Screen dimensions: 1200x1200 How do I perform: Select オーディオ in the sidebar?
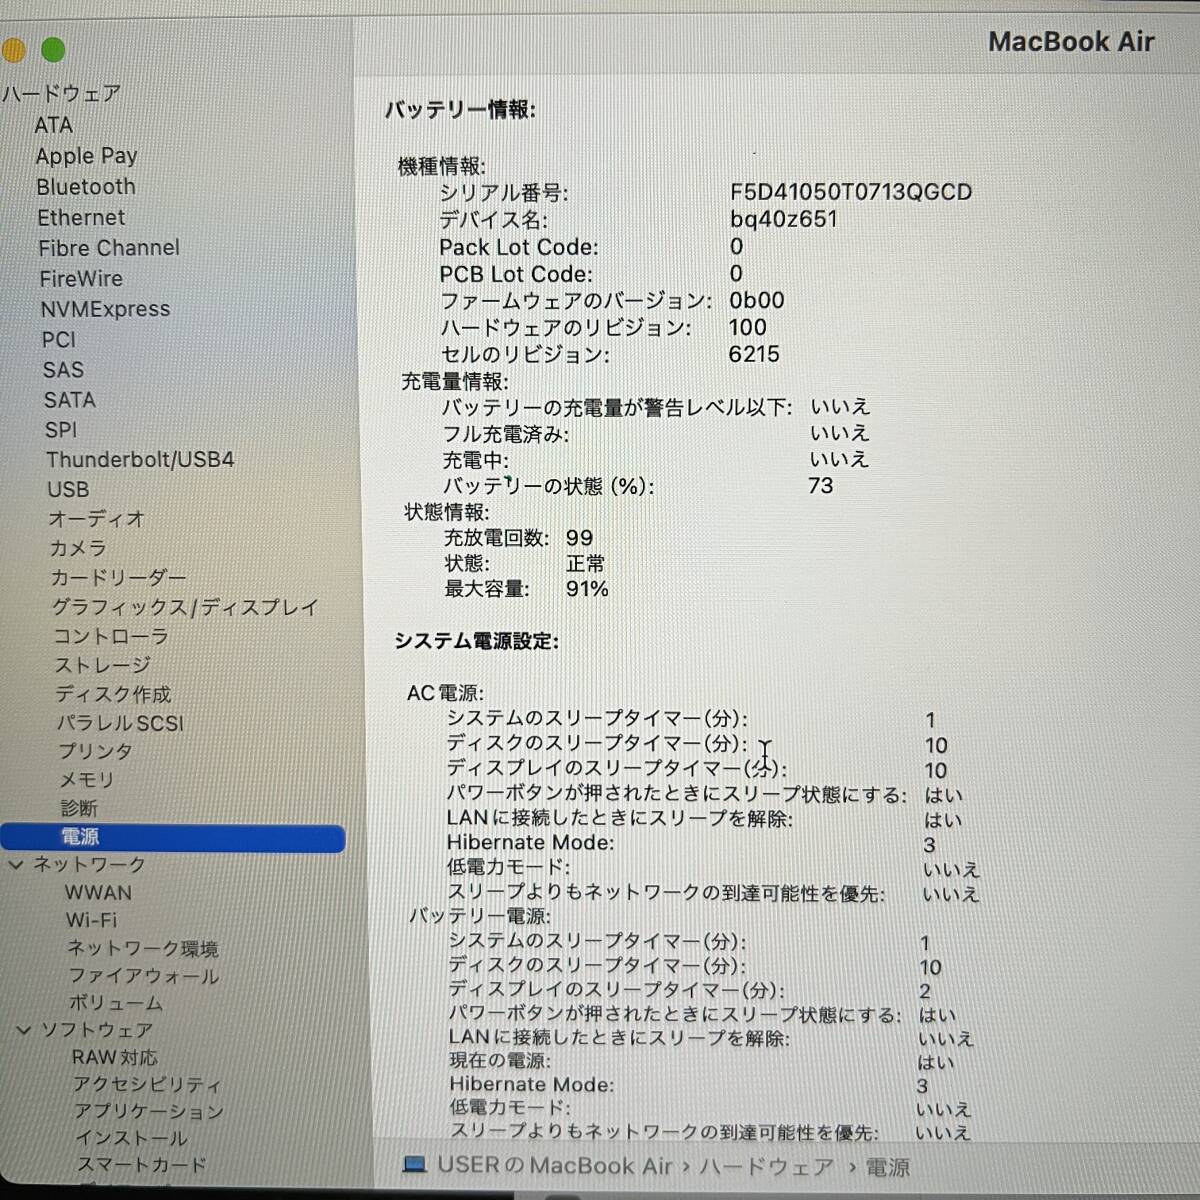point(97,519)
